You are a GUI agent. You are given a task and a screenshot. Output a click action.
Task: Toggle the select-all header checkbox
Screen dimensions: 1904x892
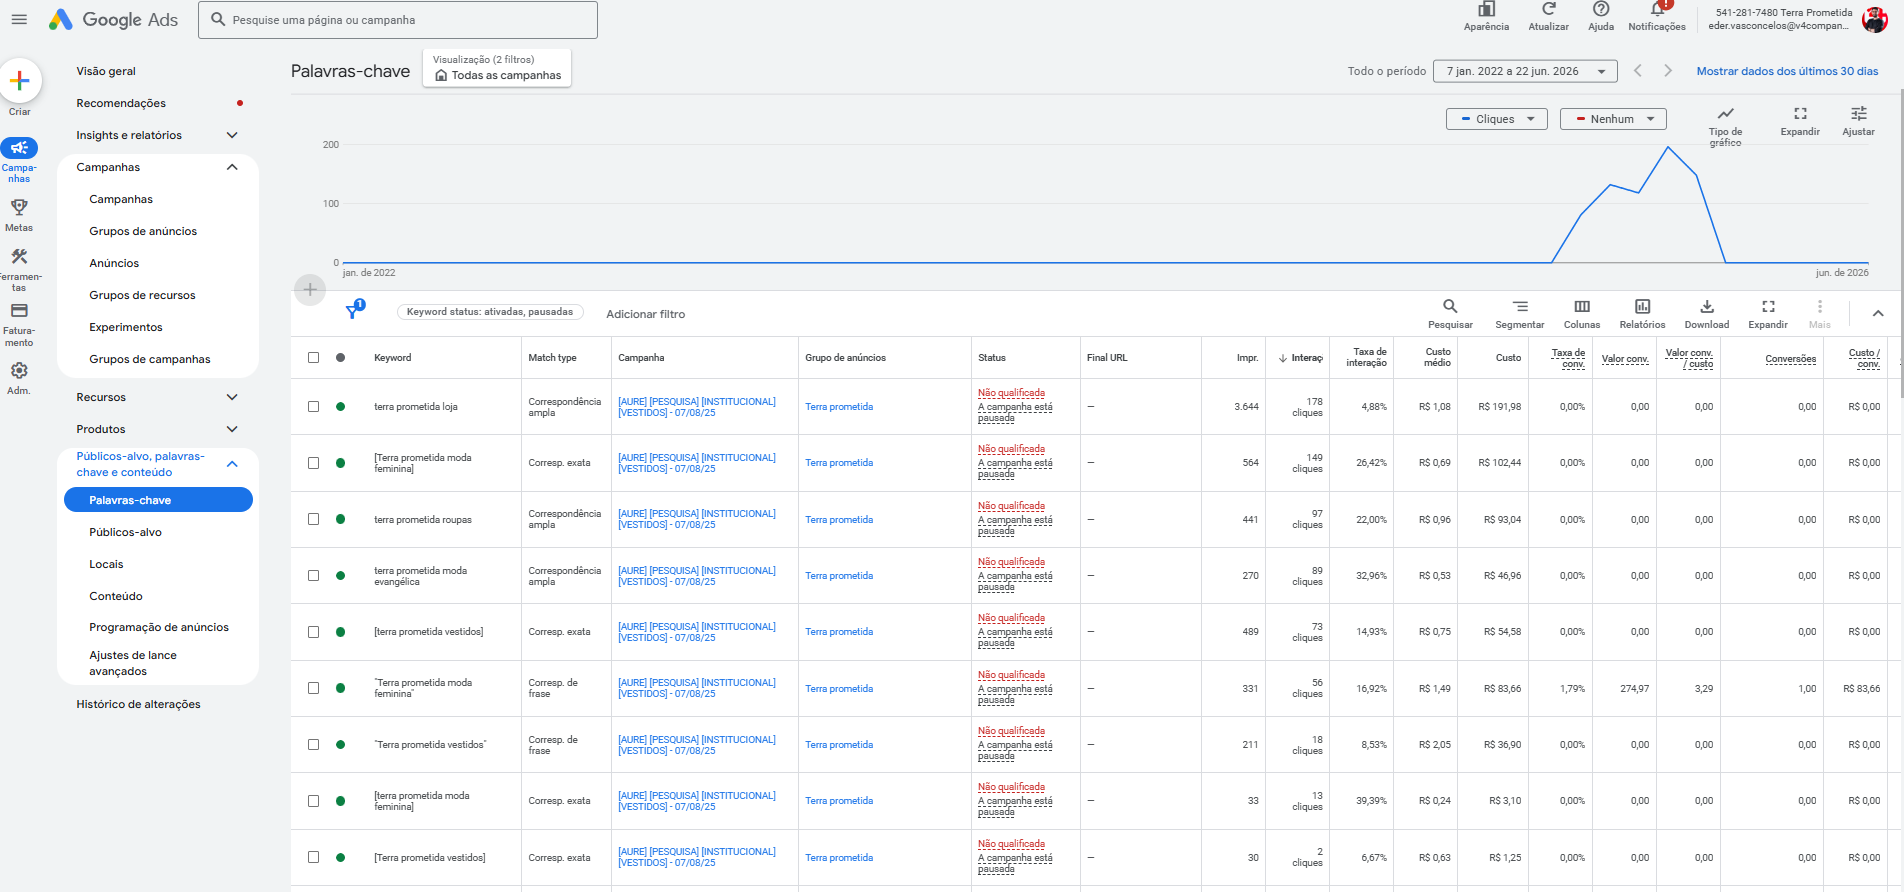coord(314,357)
